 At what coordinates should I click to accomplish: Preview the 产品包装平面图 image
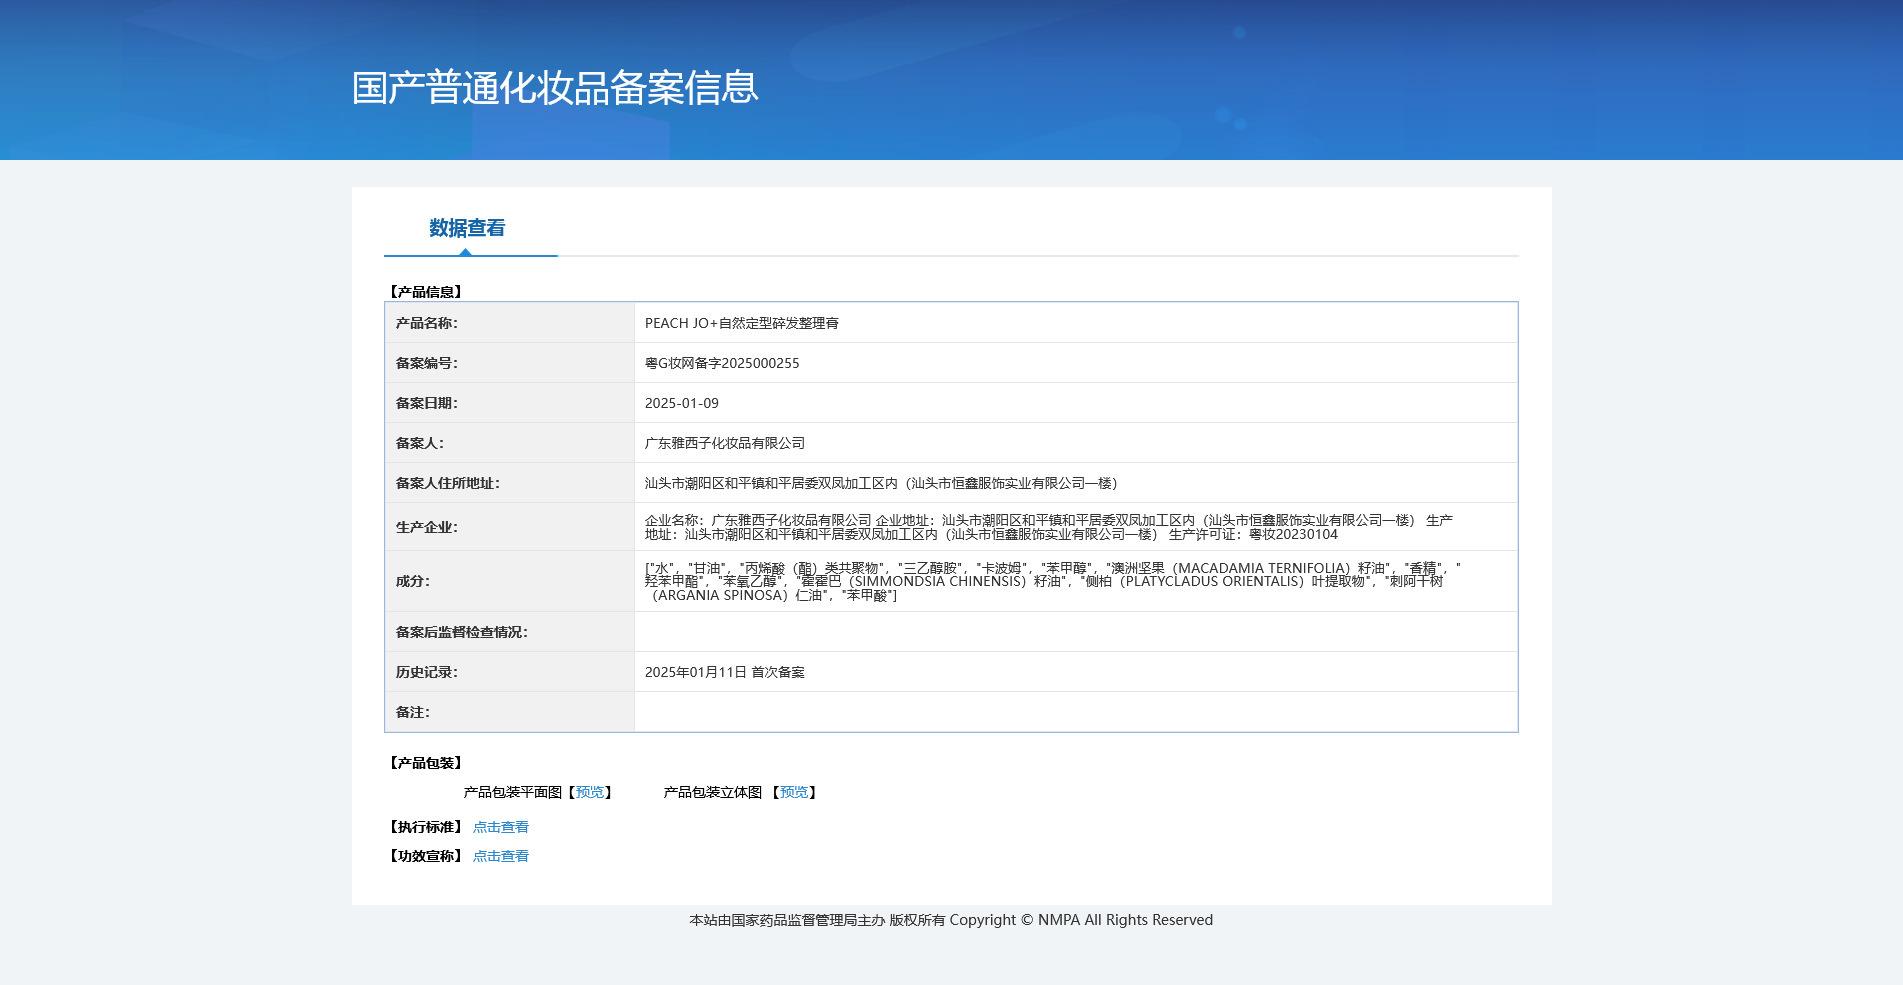click(x=590, y=792)
